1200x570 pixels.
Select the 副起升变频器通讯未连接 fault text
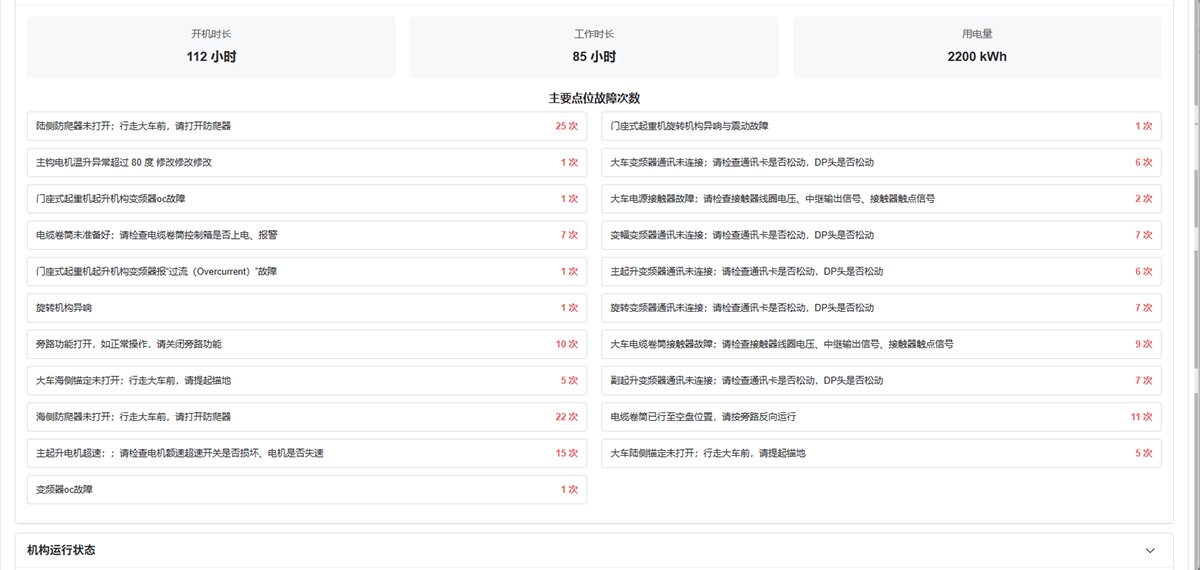coord(747,381)
